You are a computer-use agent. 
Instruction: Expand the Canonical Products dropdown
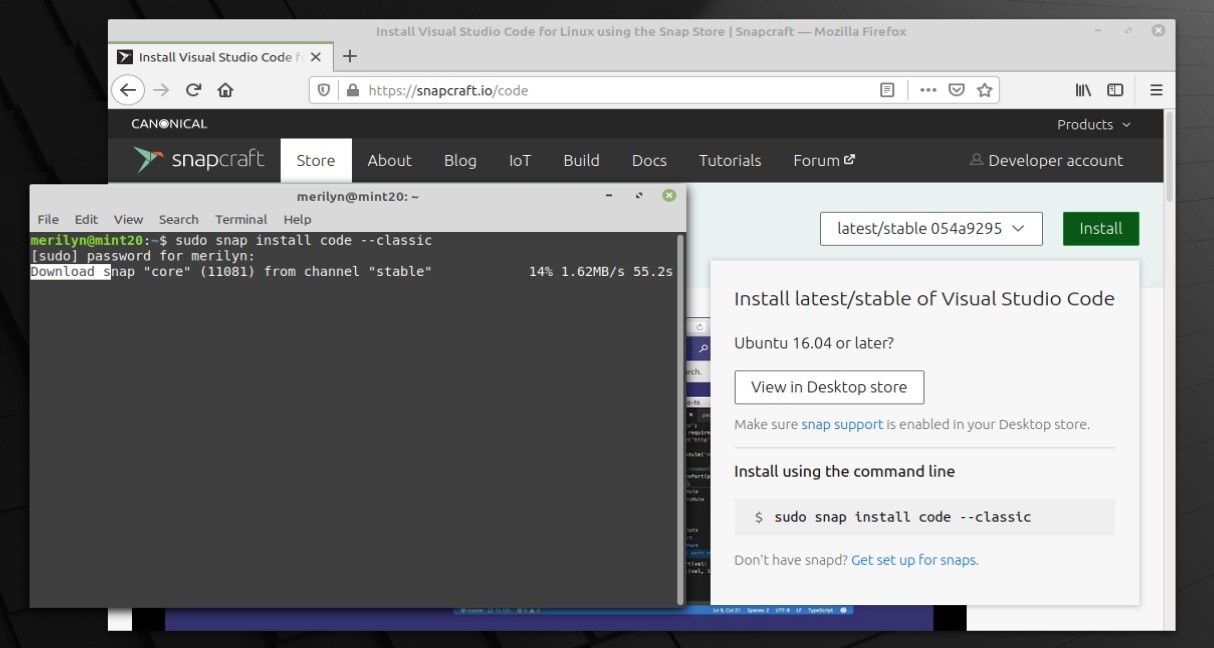1094,124
